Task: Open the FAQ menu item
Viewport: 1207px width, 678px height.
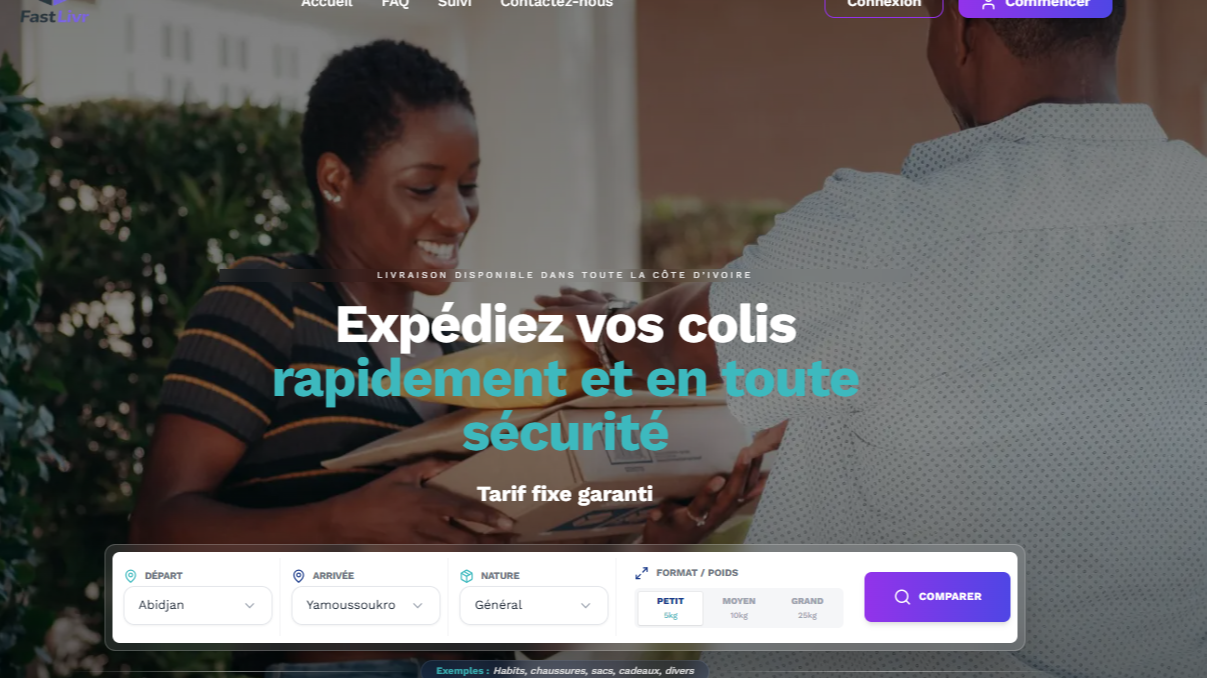Action: click(x=395, y=4)
